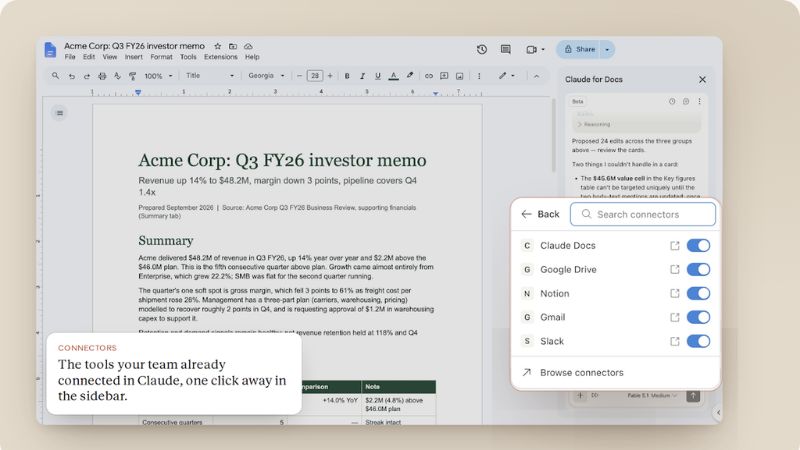800x450 pixels.
Task: Star the Acme Corp investor memo document
Action: (x=217, y=46)
